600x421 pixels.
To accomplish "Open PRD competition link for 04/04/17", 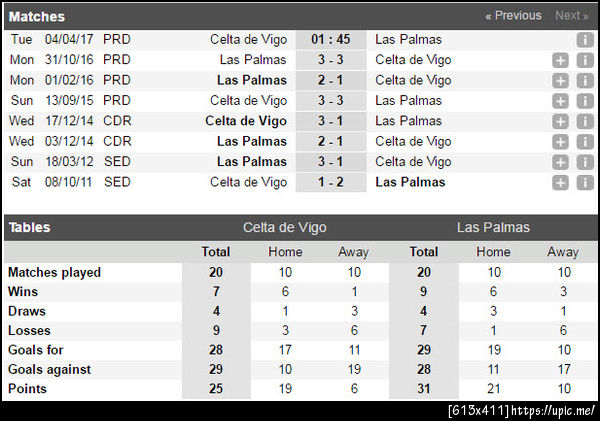I will coord(117,40).
